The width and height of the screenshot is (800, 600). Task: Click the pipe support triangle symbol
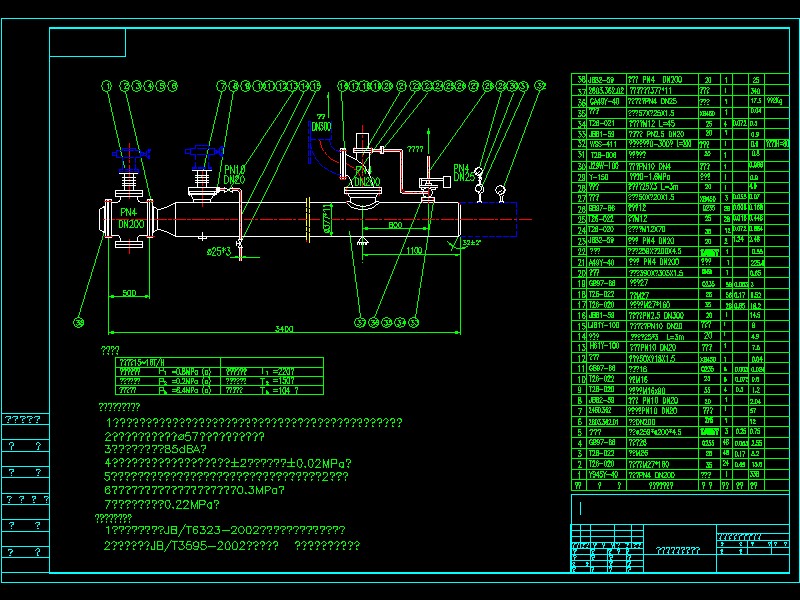[x=362, y=242]
